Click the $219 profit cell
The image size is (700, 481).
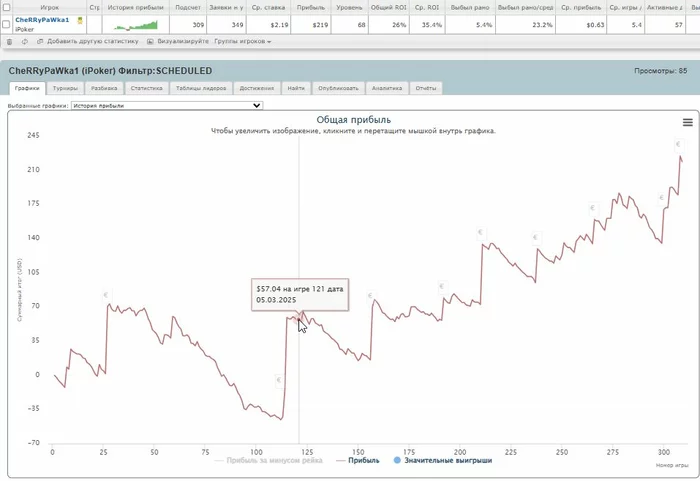311,25
